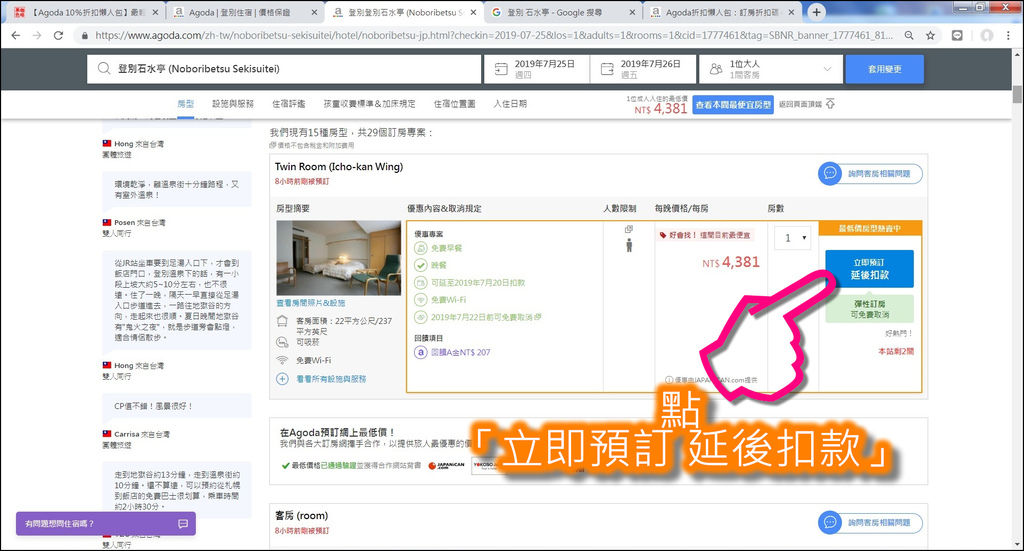Click the 2019年7月22日前可免費取消 text
Screen dimensions: 1024x551
482,317
